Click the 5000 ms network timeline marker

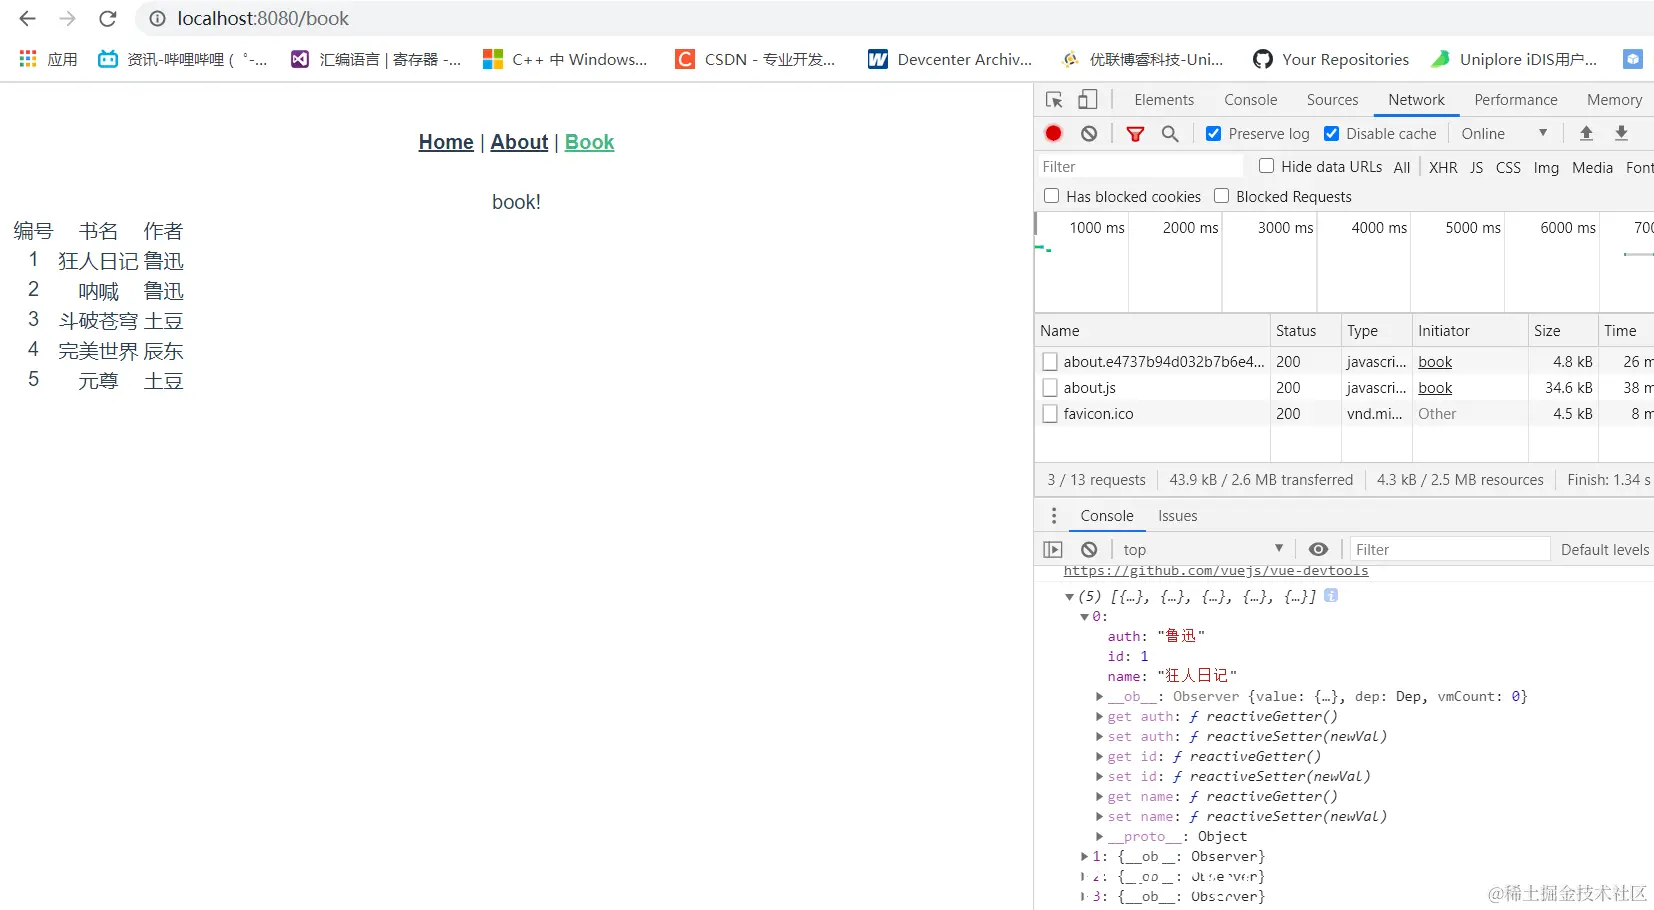coord(1473,228)
